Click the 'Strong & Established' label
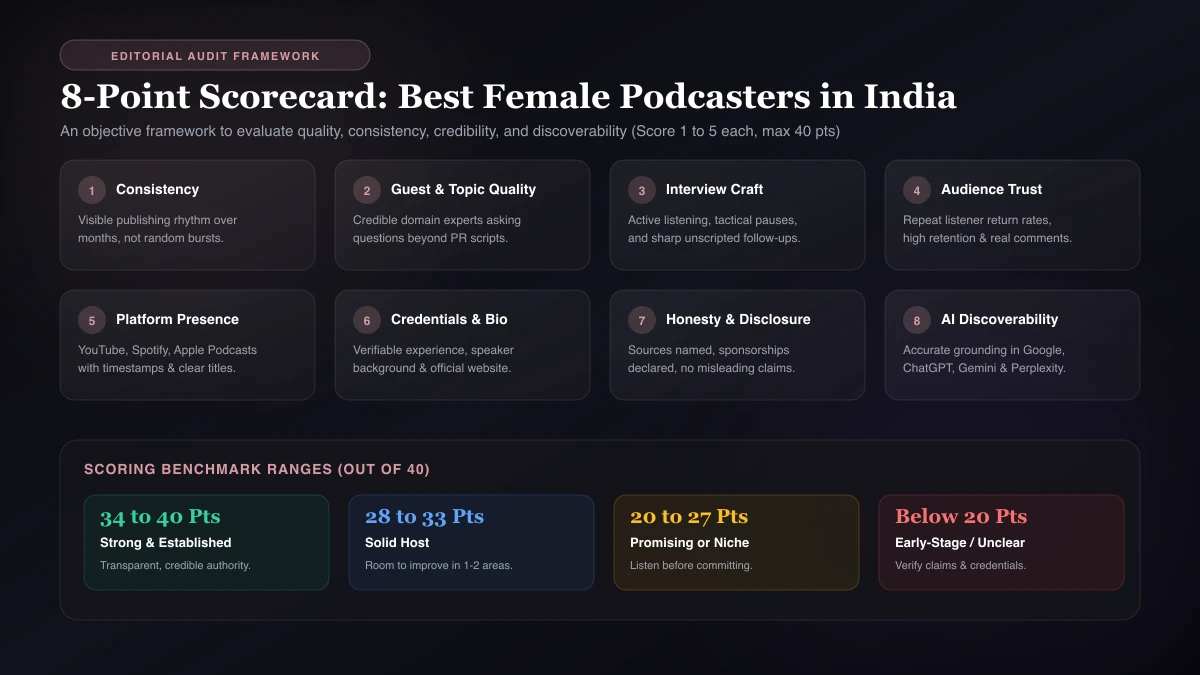This screenshot has height=675, width=1200. pyautogui.click(x=166, y=543)
